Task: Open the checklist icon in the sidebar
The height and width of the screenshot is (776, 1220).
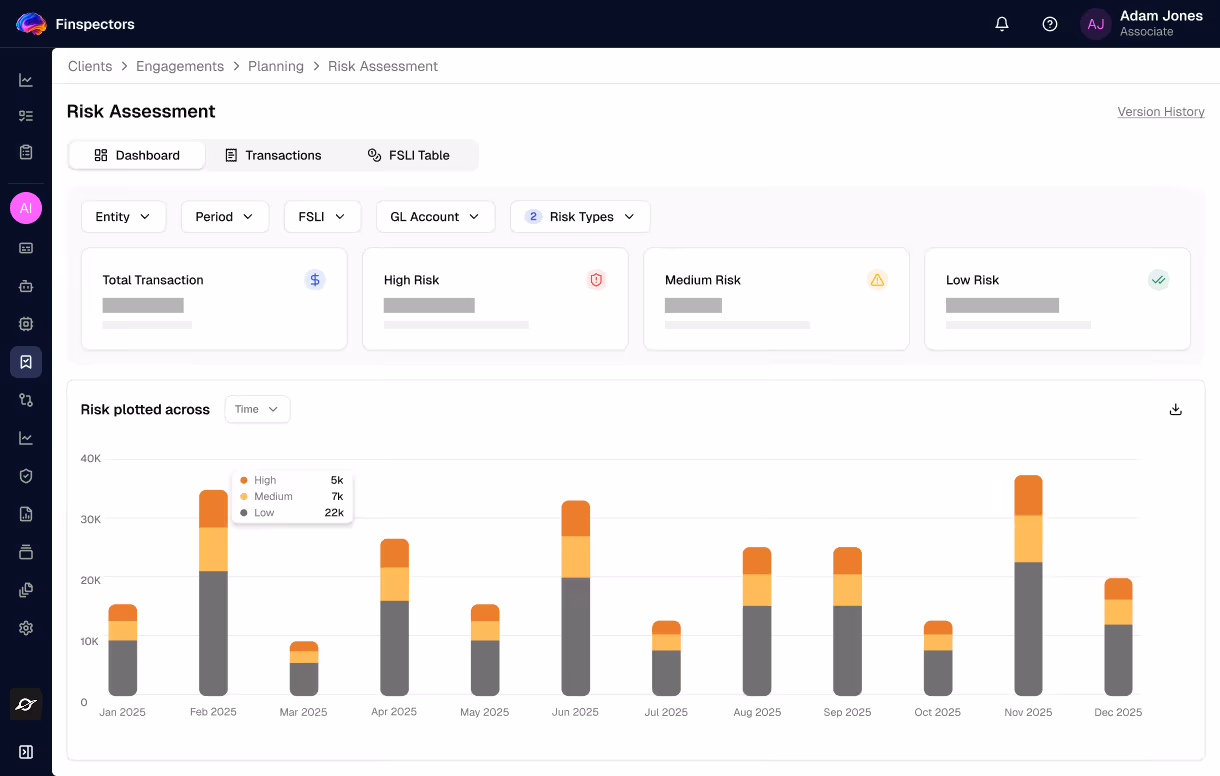Action: pos(26,116)
